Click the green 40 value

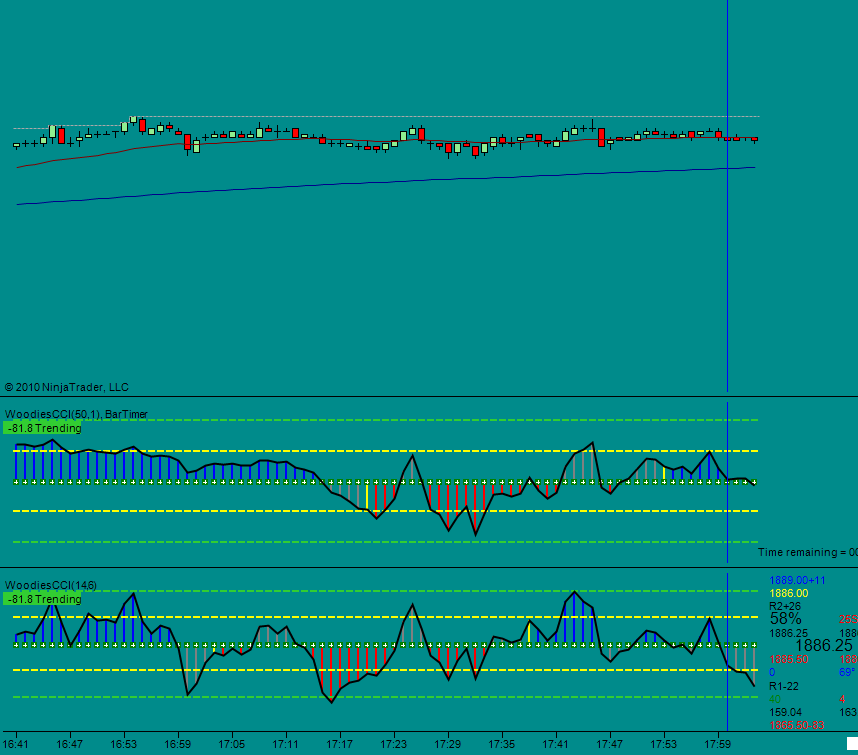[775, 699]
